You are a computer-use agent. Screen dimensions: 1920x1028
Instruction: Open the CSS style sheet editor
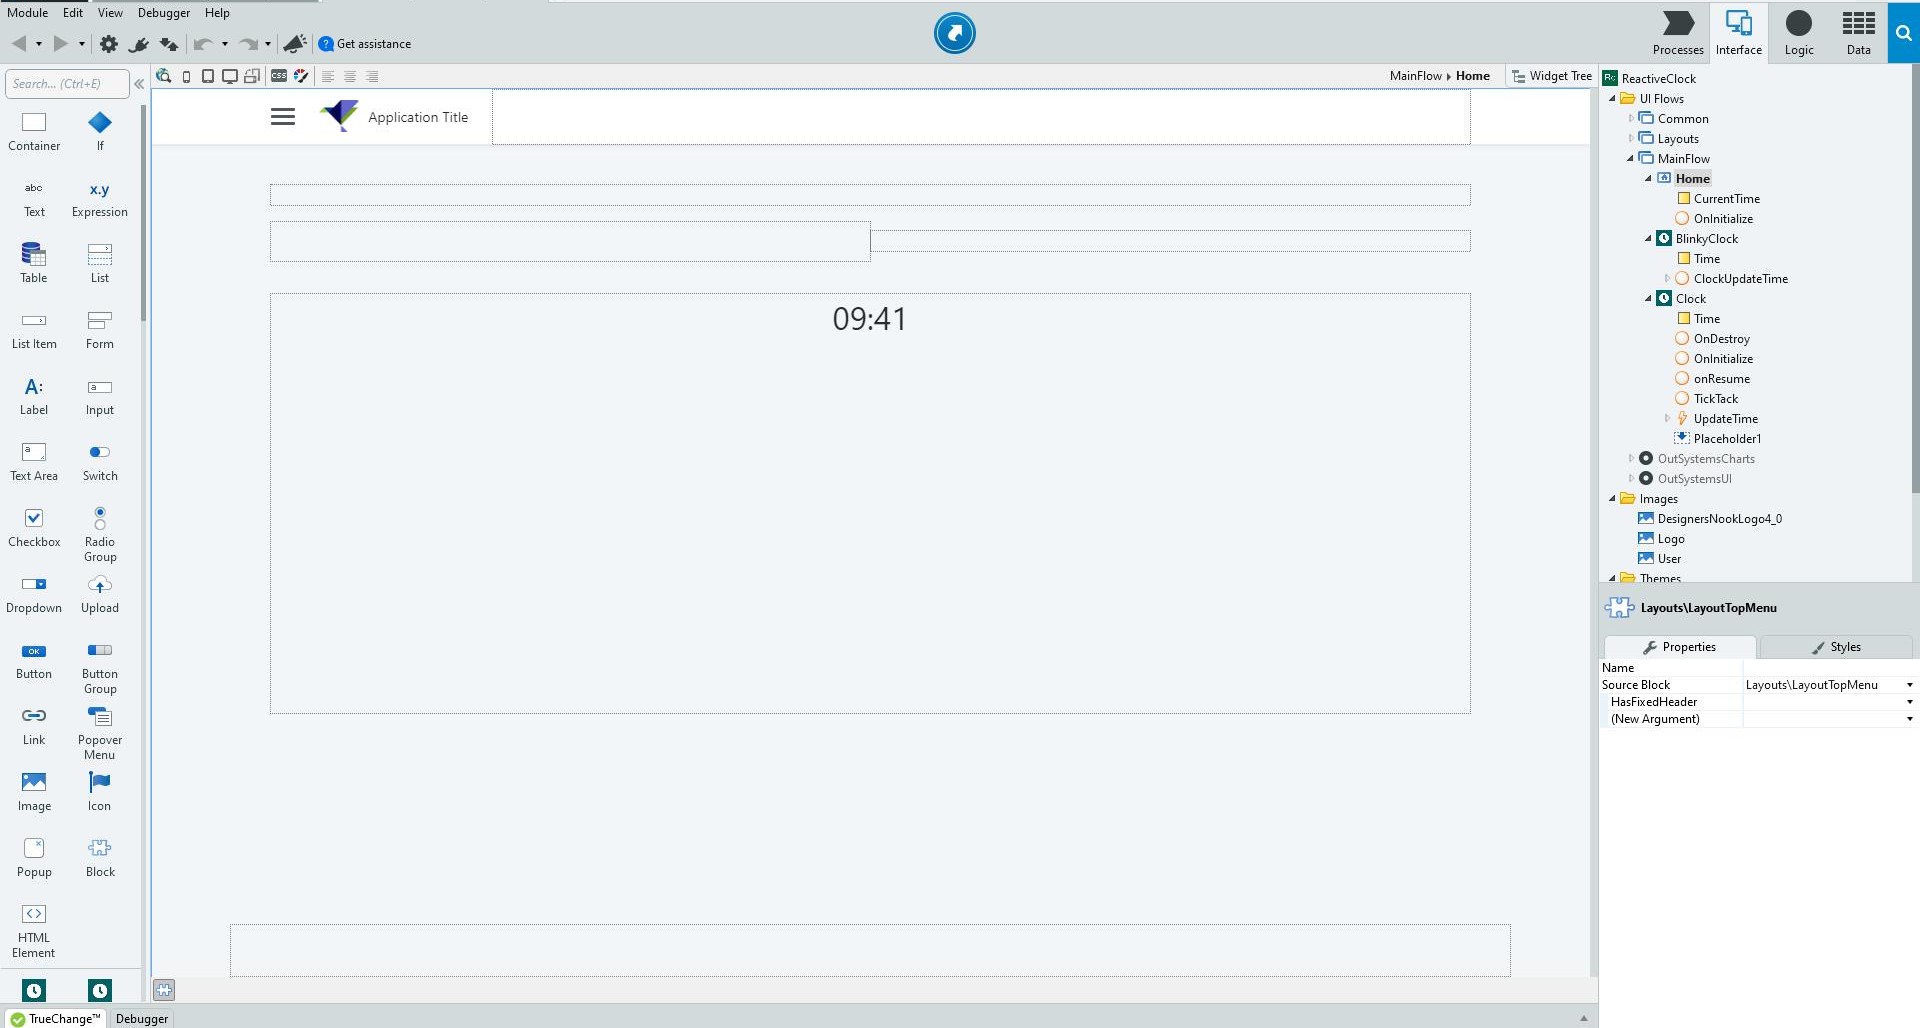click(279, 76)
